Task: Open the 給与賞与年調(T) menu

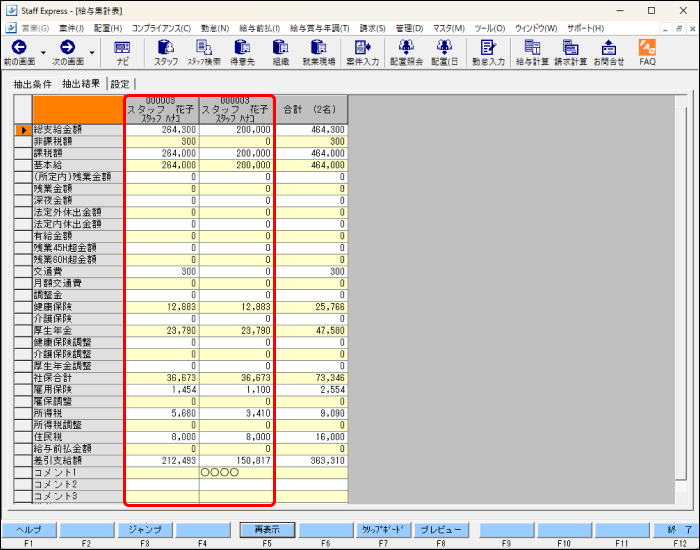Action: pos(320,28)
